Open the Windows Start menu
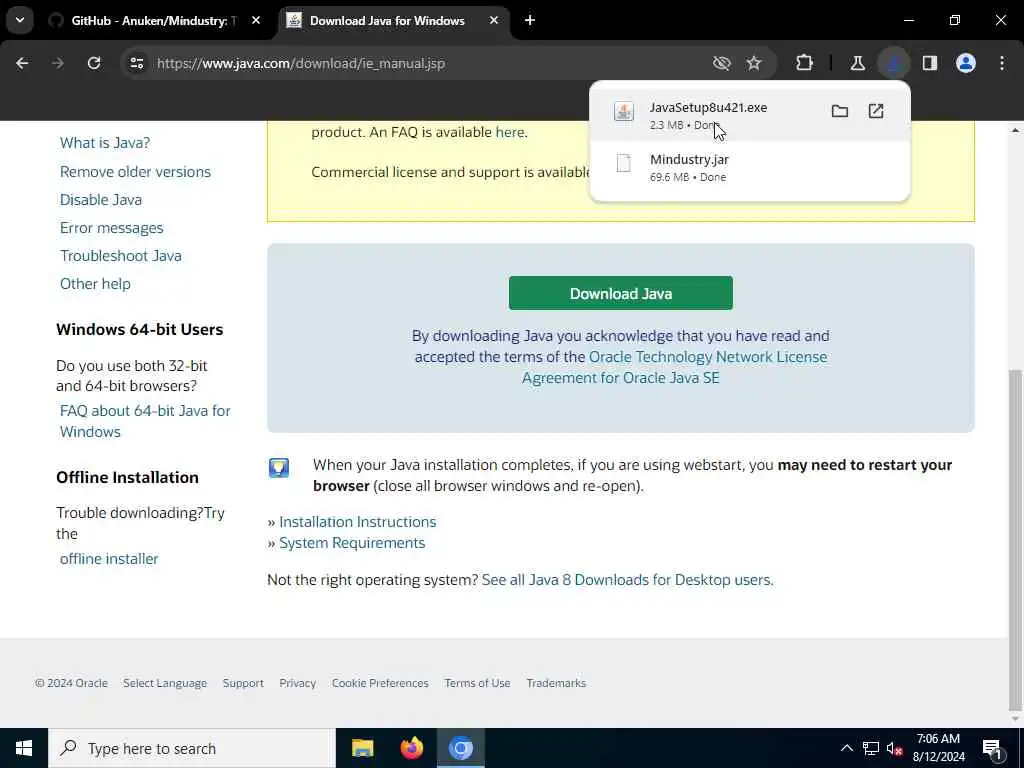This screenshot has width=1024, height=768. point(24,748)
